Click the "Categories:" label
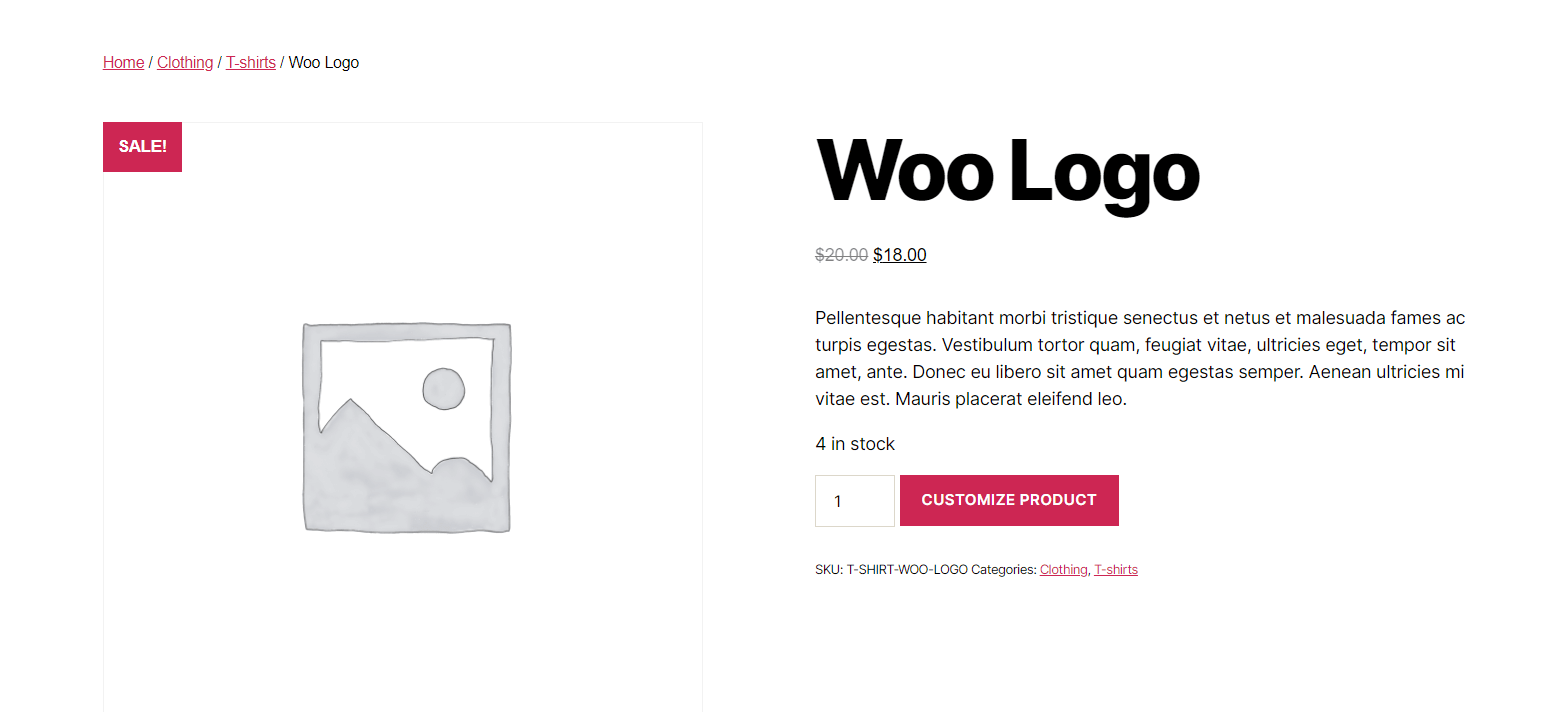The image size is (1560, 712). click(x=1003, y=570)
